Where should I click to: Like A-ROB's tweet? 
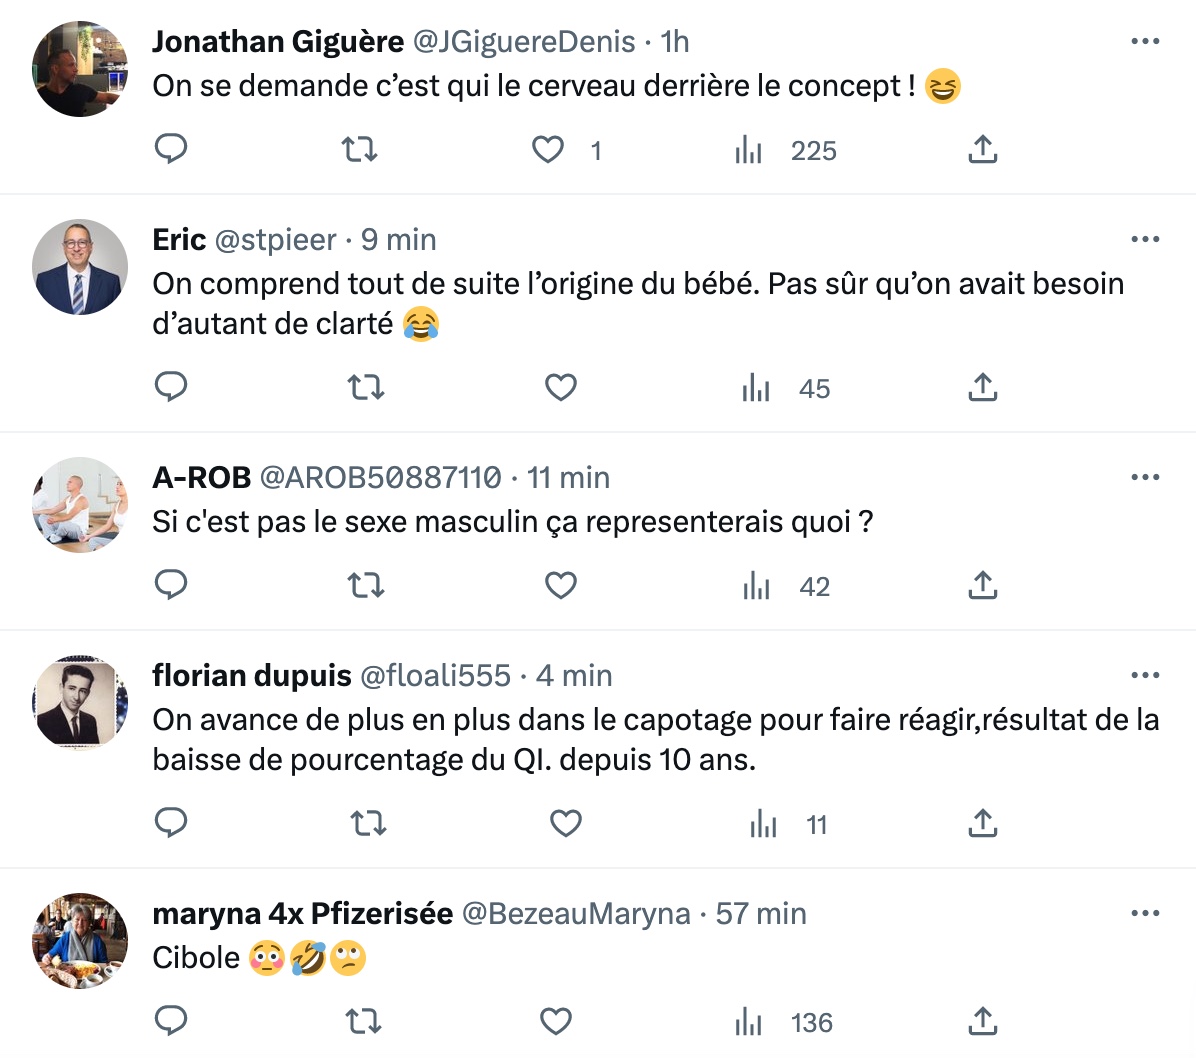[x=561, y=585]
